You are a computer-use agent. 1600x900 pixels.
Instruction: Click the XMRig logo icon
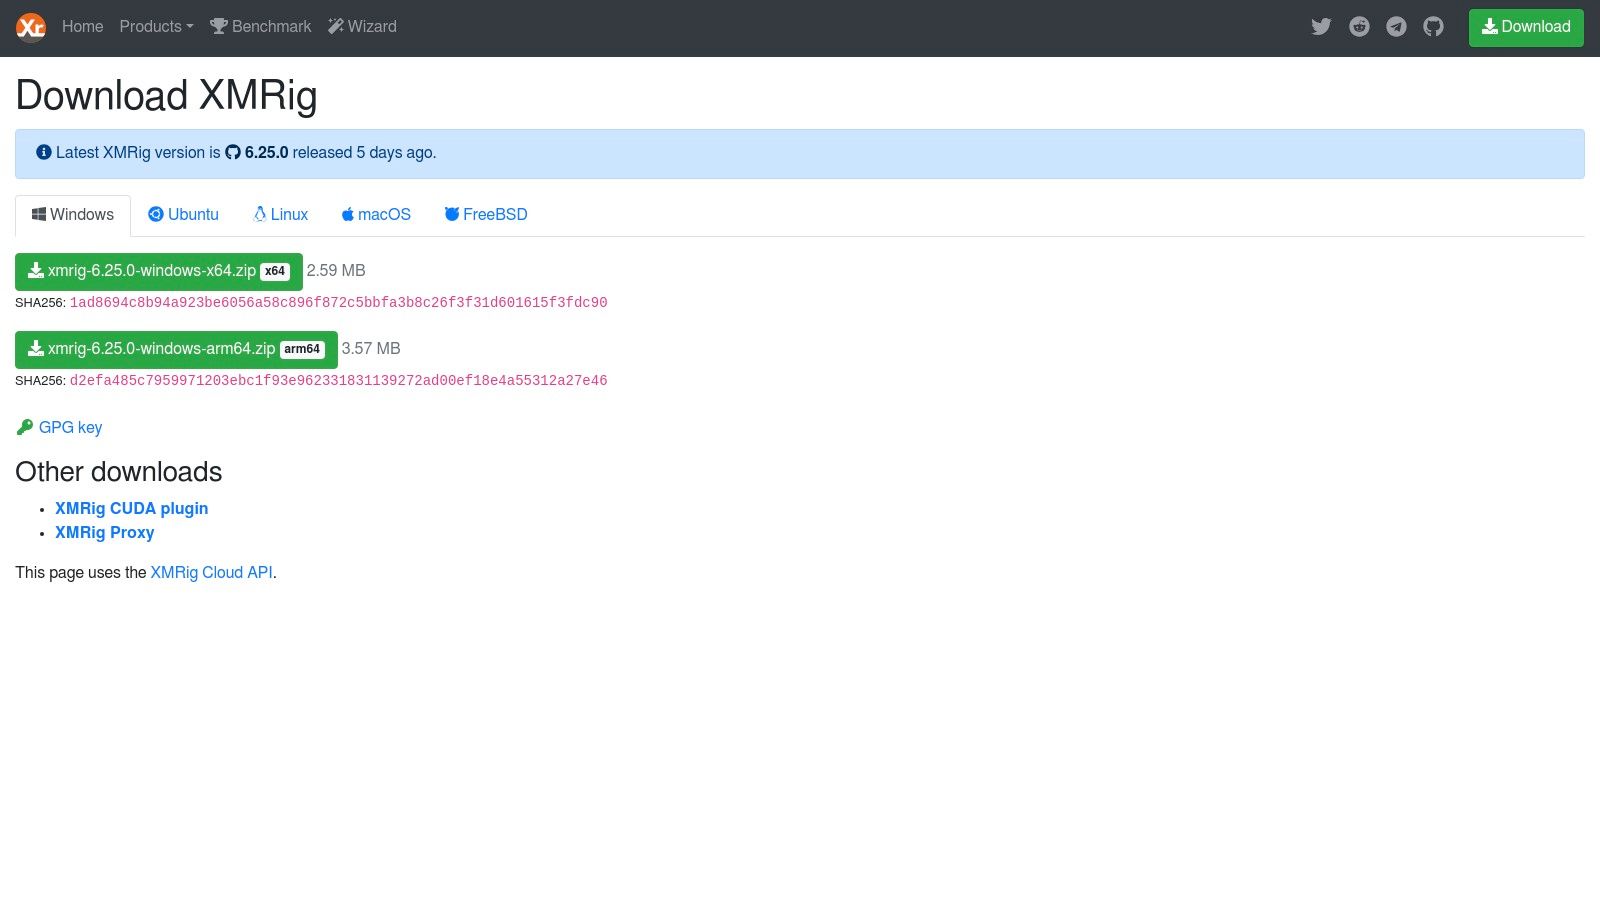pos(31,27)
